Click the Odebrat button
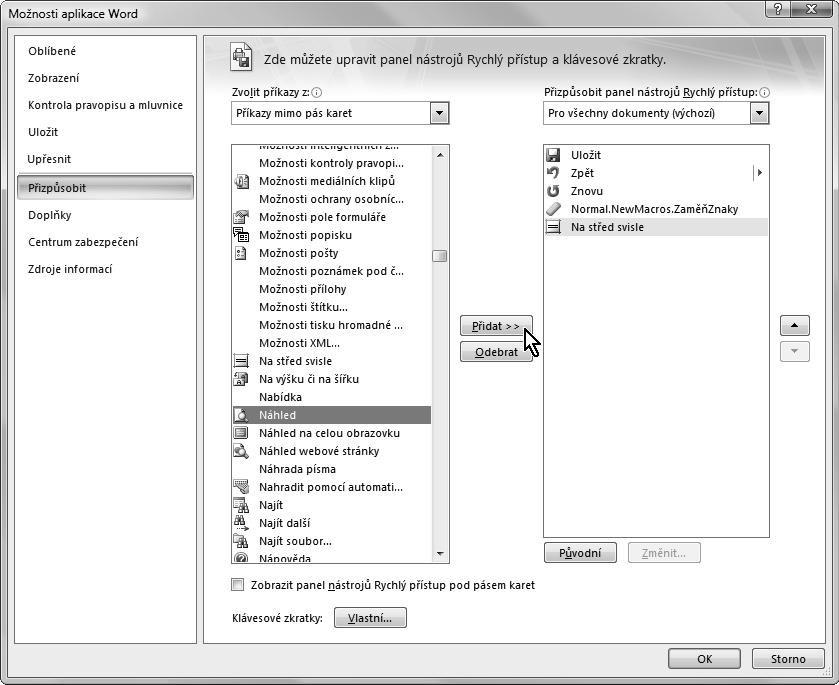Screen dimensions: 839x685 pyautogui.click(x=496, y=352)
